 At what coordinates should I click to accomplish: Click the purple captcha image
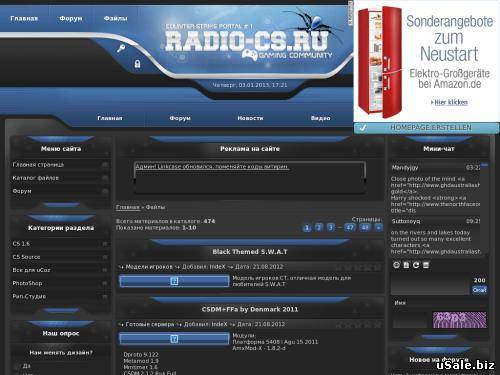tap(459, 320)
